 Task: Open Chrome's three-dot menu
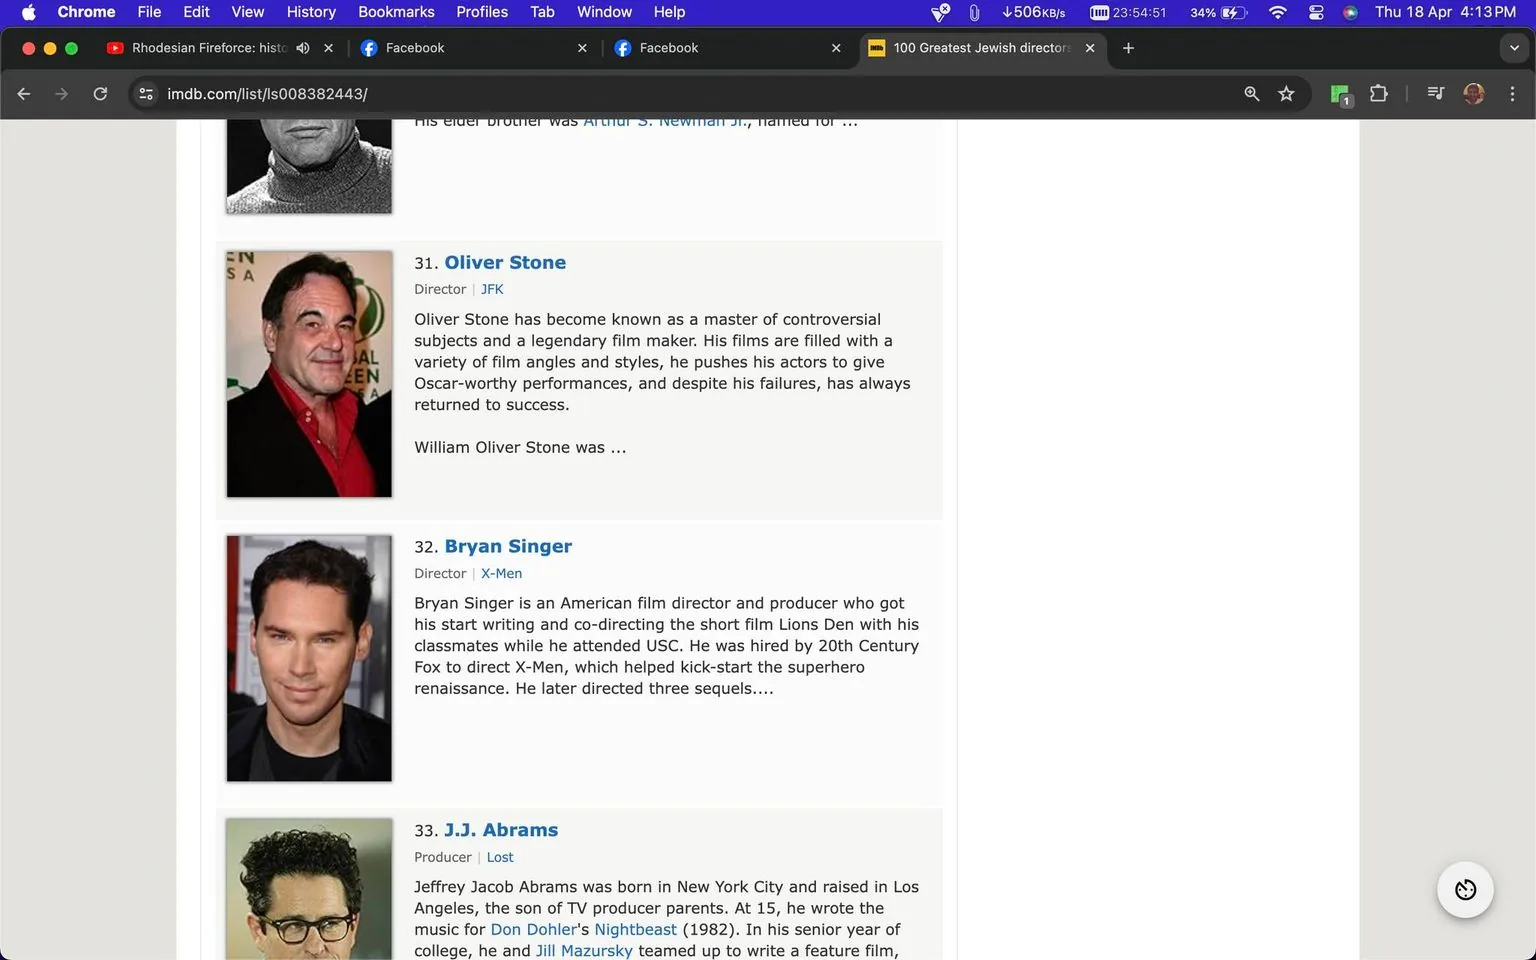(1513, 93)
